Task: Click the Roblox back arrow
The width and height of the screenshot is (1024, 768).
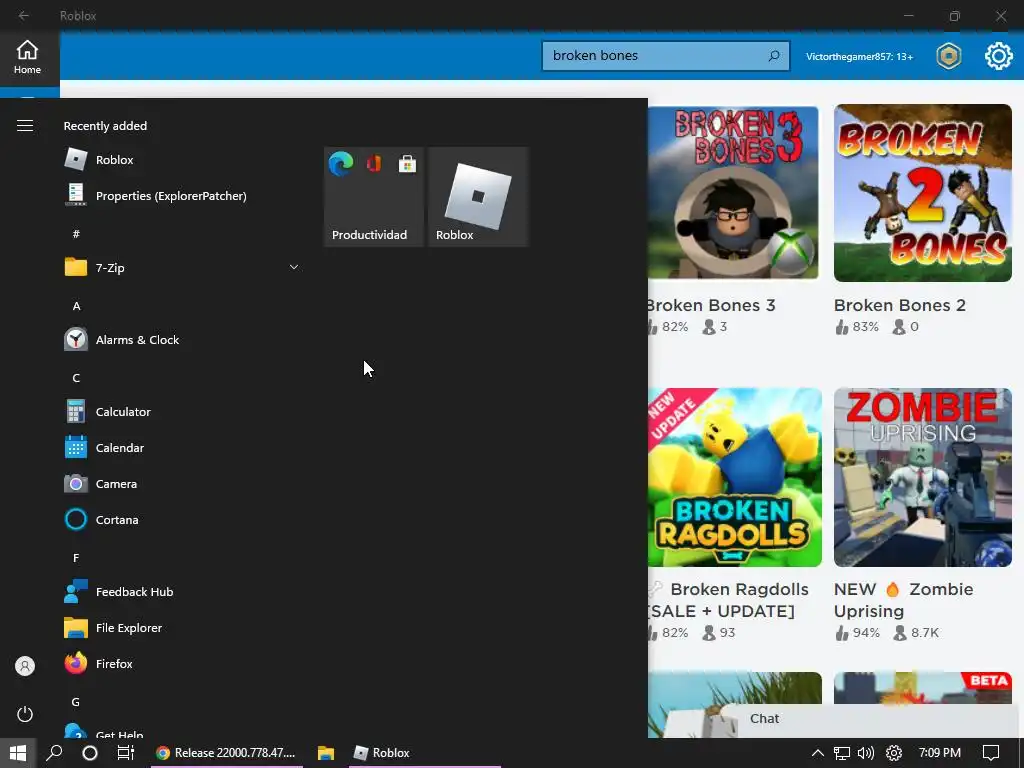Action: coord(24,15)
